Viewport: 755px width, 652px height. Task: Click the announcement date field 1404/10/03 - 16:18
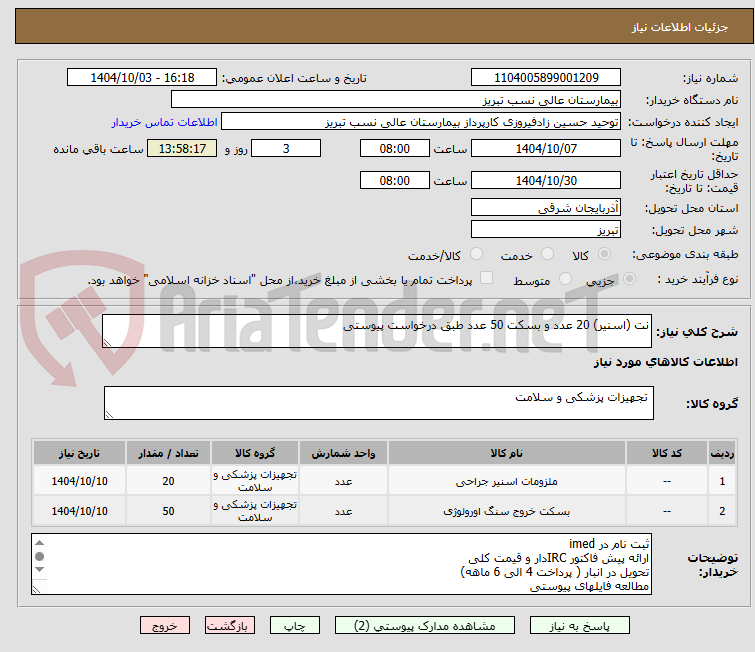(x=142, y=78)
